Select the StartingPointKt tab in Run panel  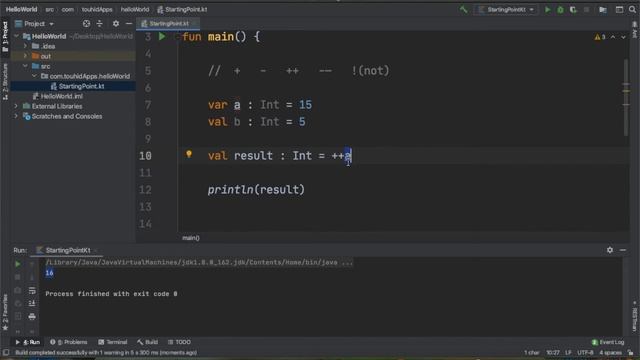click(x=67, y=250)
